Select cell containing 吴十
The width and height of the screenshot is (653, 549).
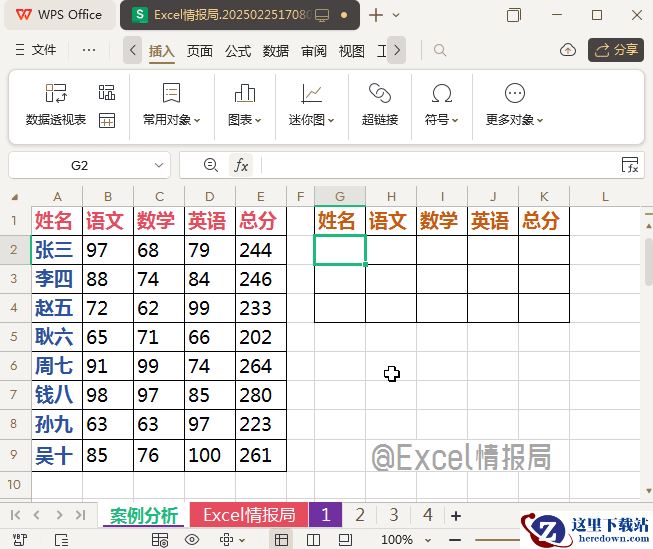57,455
